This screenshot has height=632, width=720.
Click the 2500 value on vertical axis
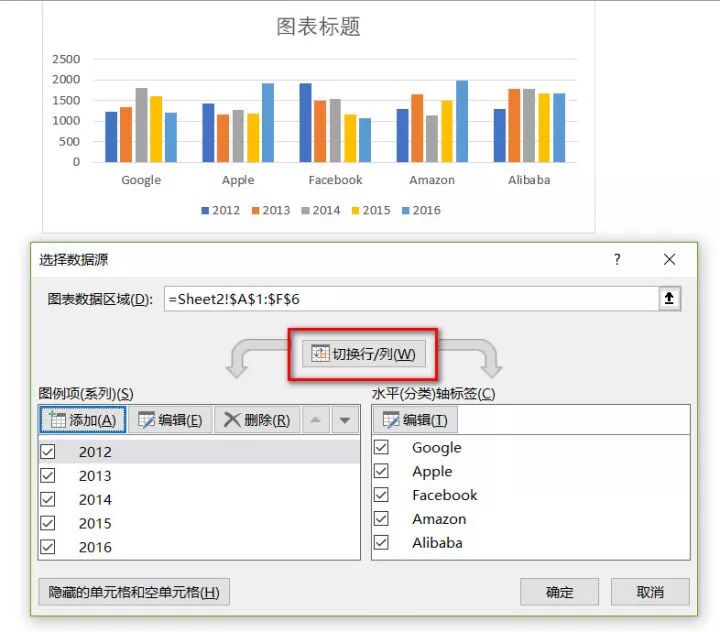coord(66,59)
